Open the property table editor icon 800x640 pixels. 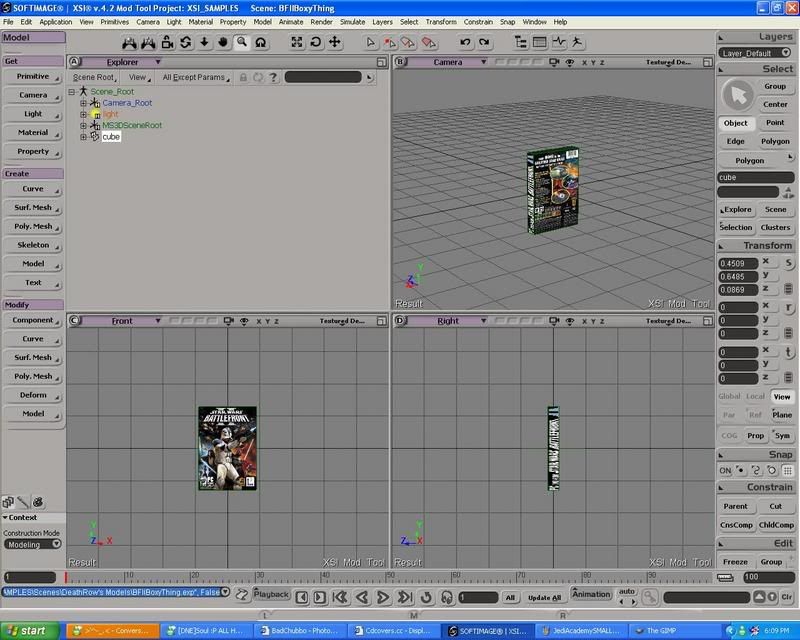point(539,42)
